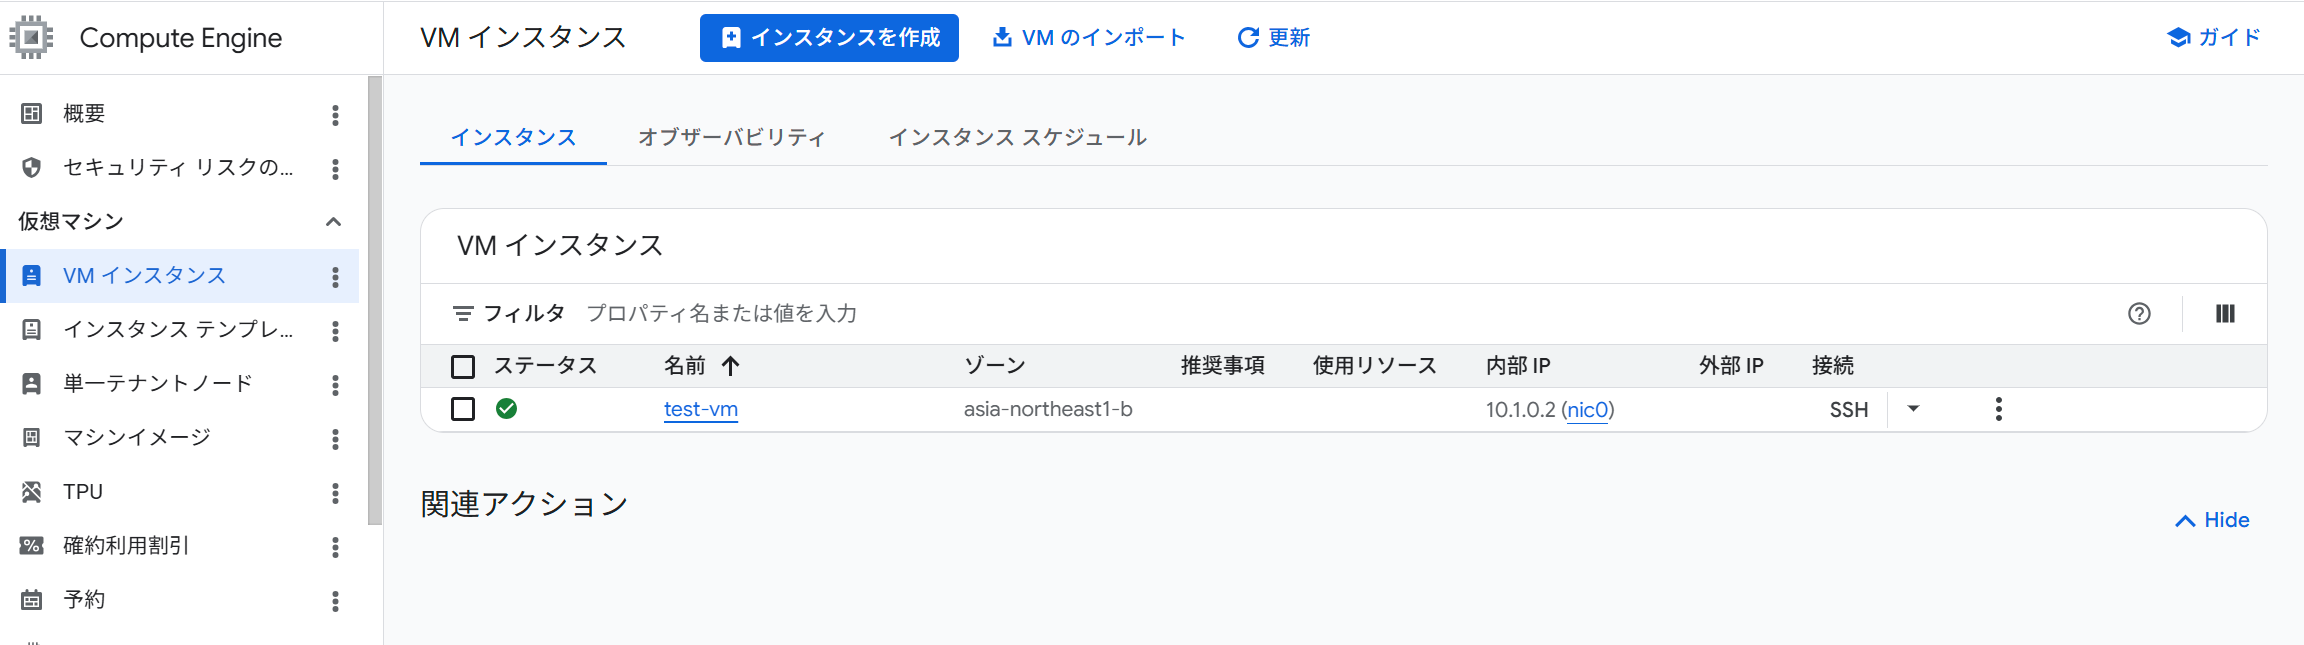Screen dimensions: 2304x645
Task: Open the more menu for TPU
Action: pos(335,493)
